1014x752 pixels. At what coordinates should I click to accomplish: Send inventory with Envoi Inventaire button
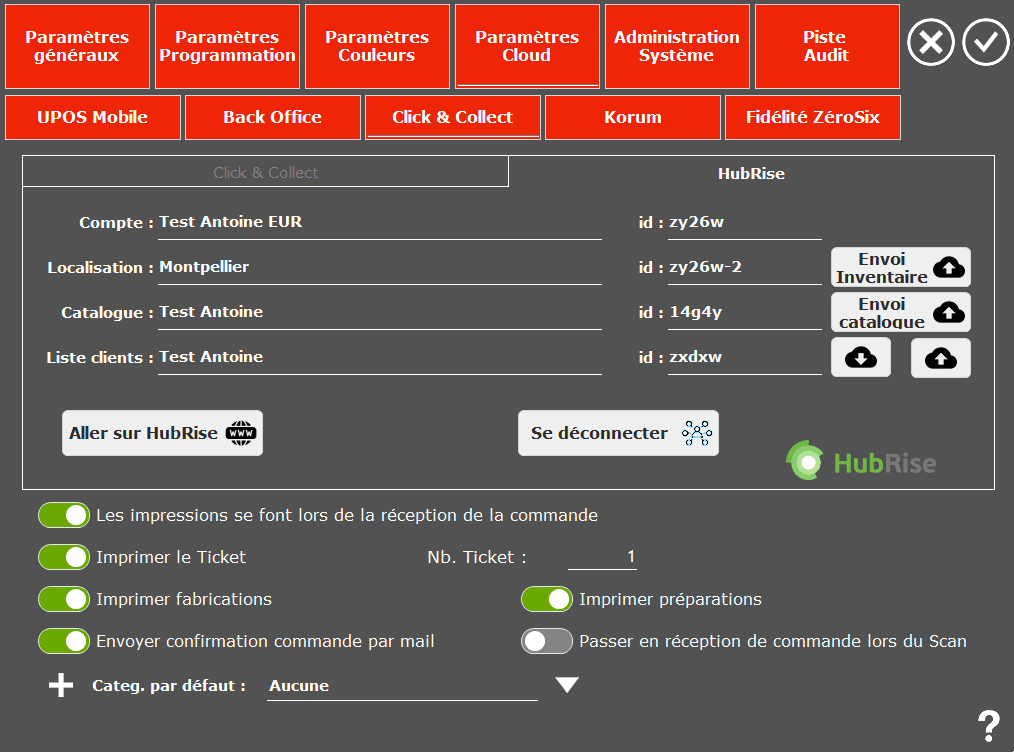[901, 267]
